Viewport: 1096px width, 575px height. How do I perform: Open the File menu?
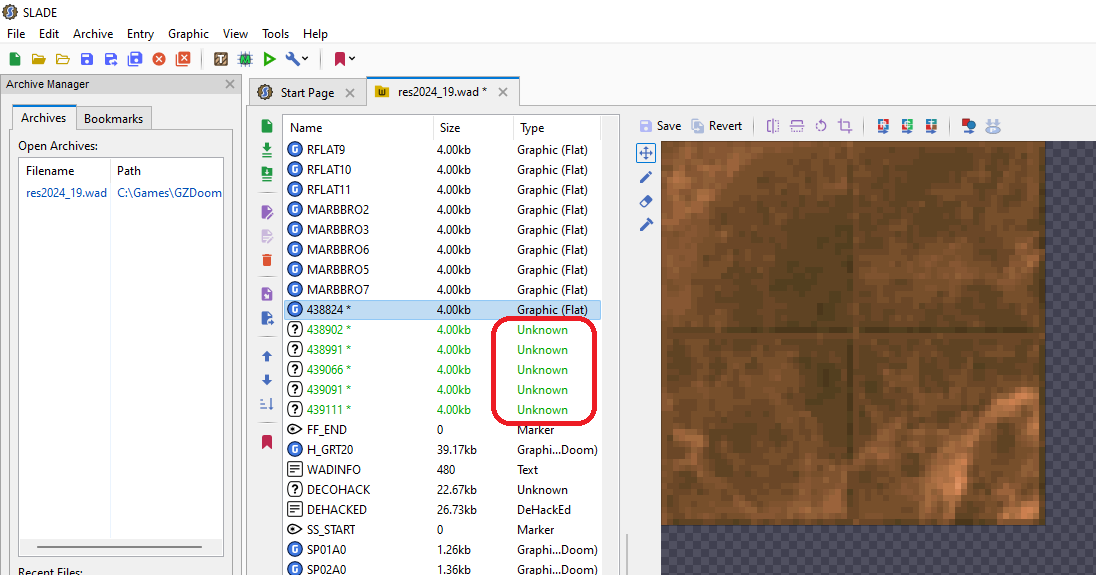coord(16,34)
